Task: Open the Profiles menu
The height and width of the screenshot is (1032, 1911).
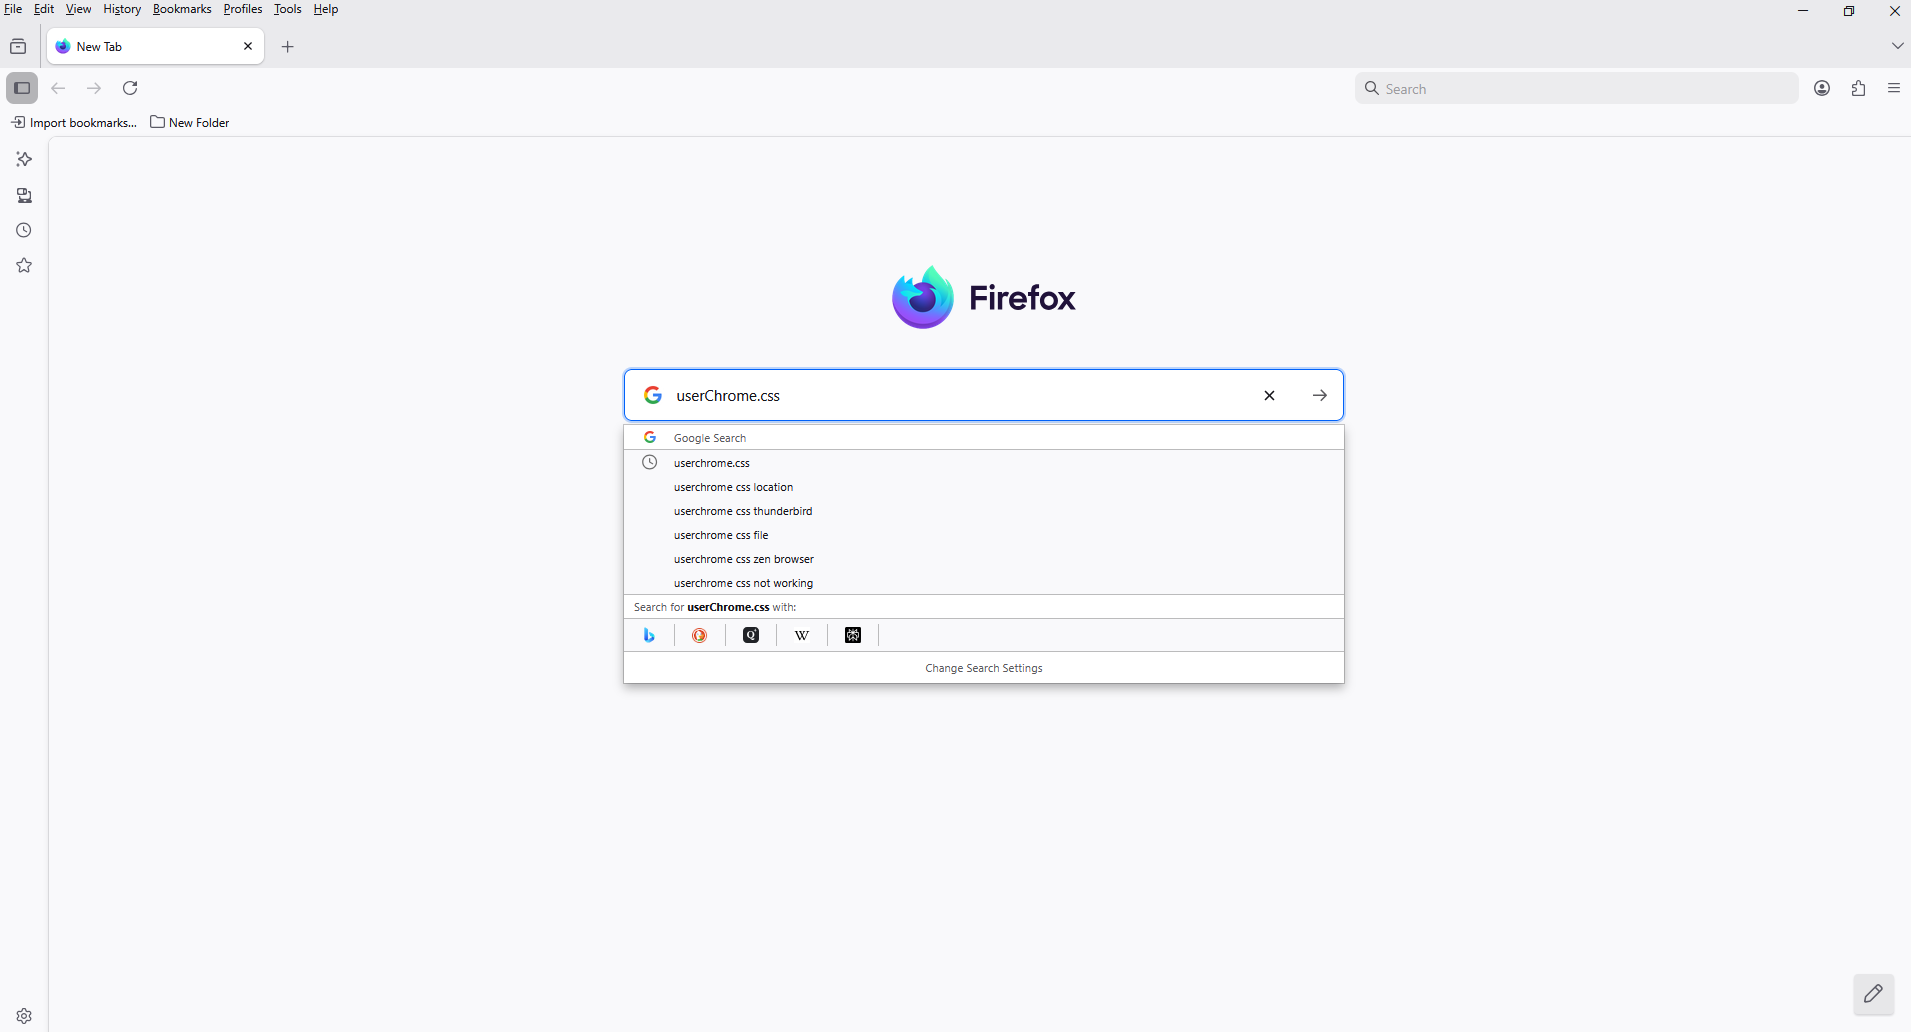Action: click(x=243, y=9)
